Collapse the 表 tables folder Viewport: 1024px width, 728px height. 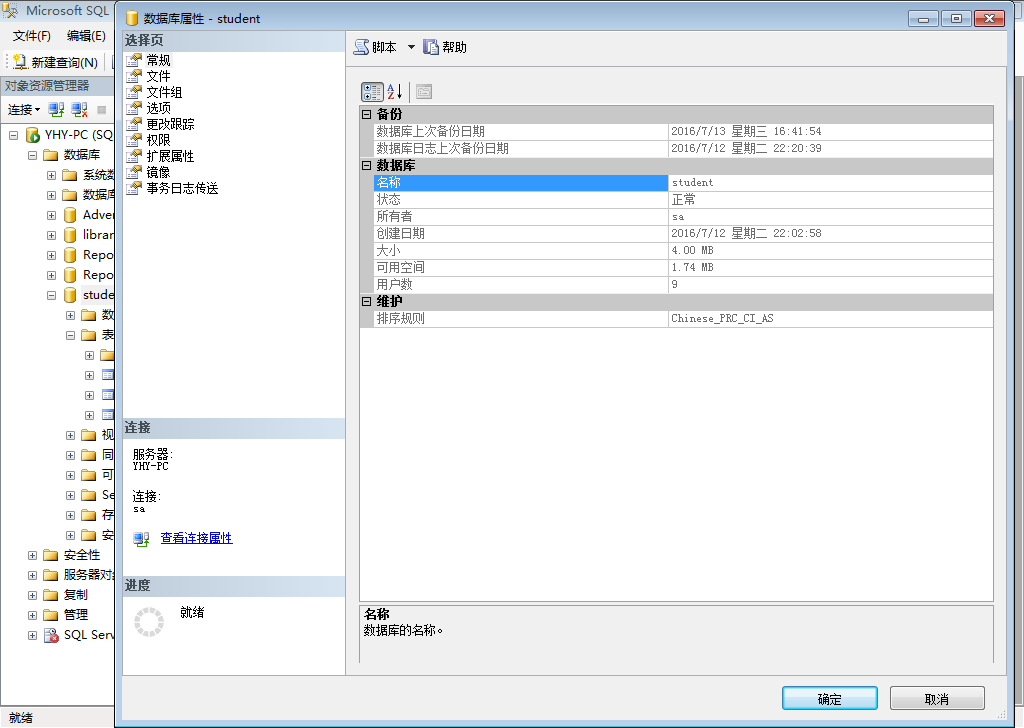point(70,335)
